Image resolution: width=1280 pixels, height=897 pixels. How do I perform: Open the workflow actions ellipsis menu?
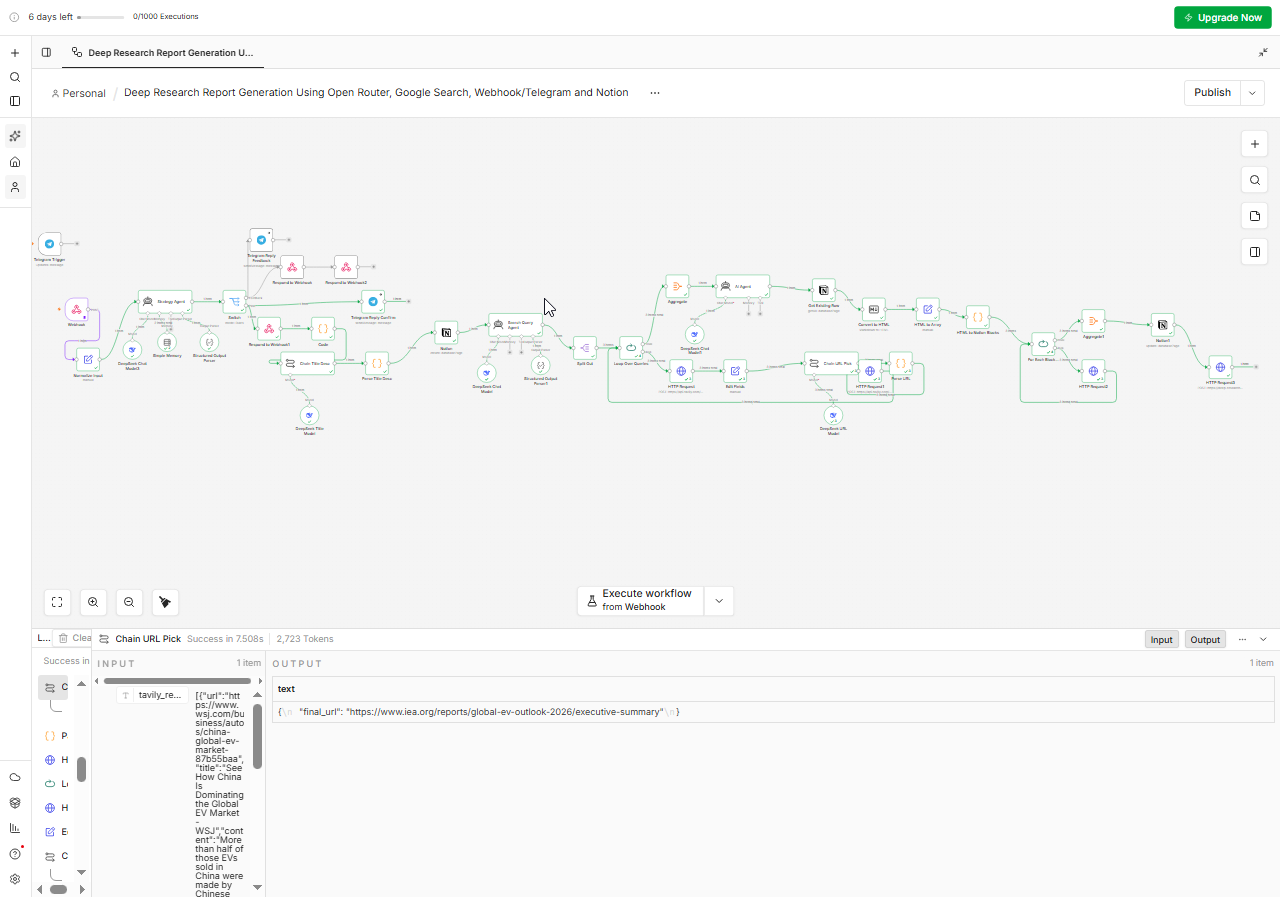pyautogui.click(x=655, y=93)
